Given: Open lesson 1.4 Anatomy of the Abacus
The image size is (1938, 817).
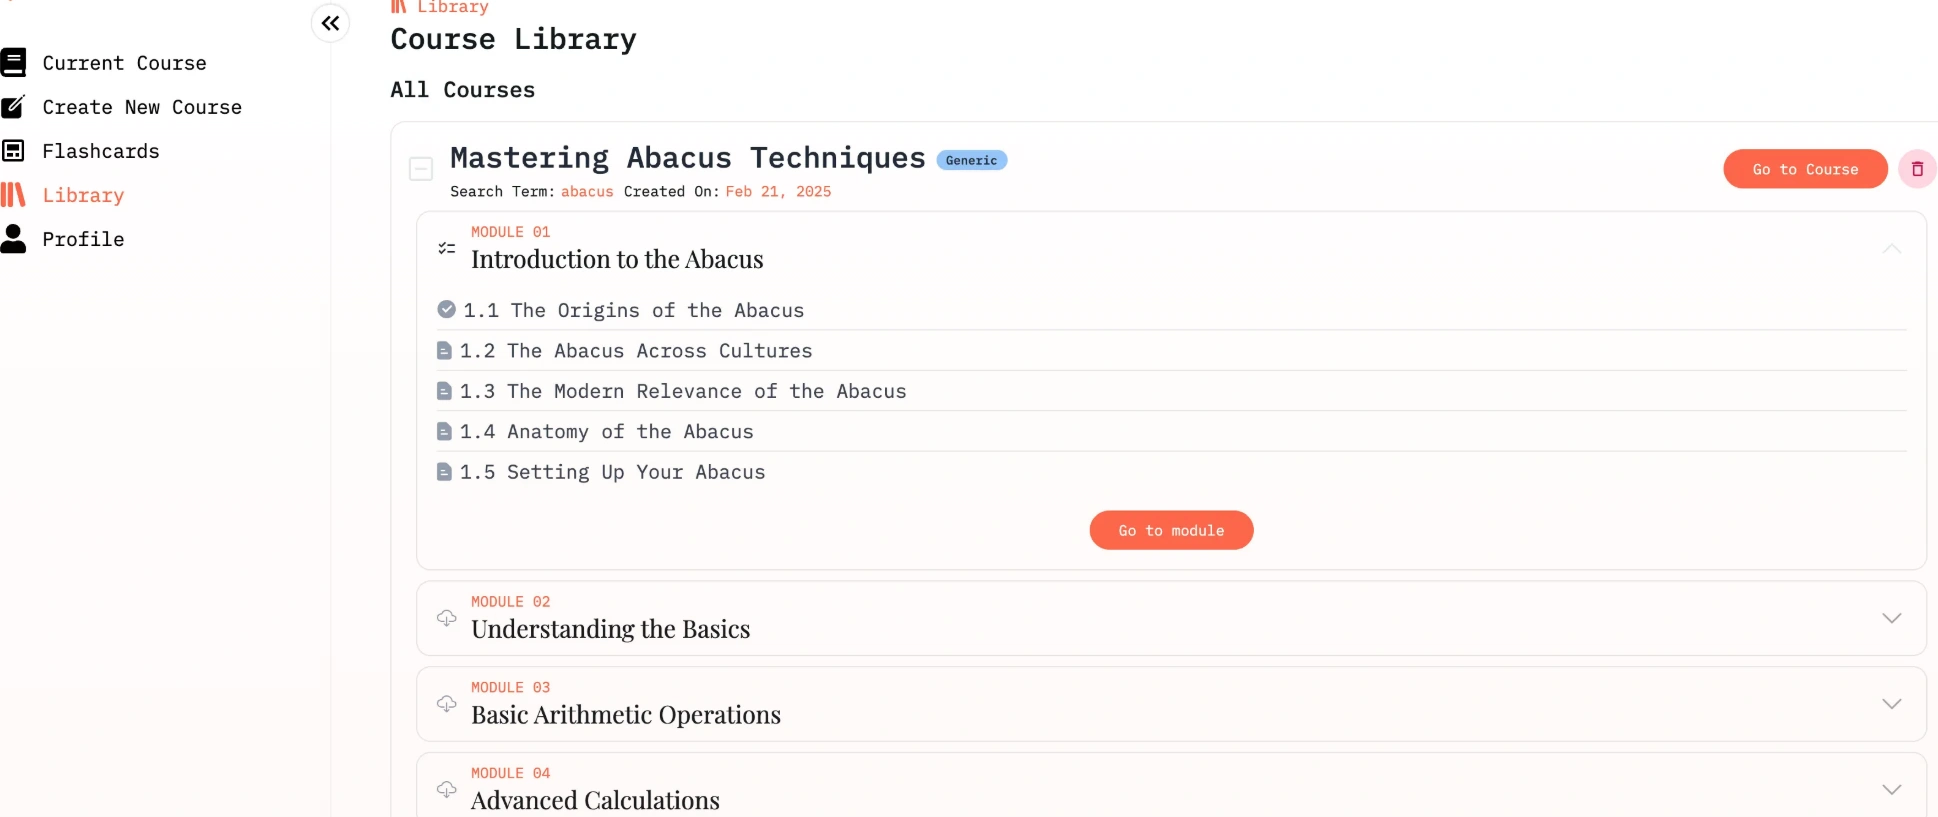Looking at the screenshot, I should click(x=607, y=431).
